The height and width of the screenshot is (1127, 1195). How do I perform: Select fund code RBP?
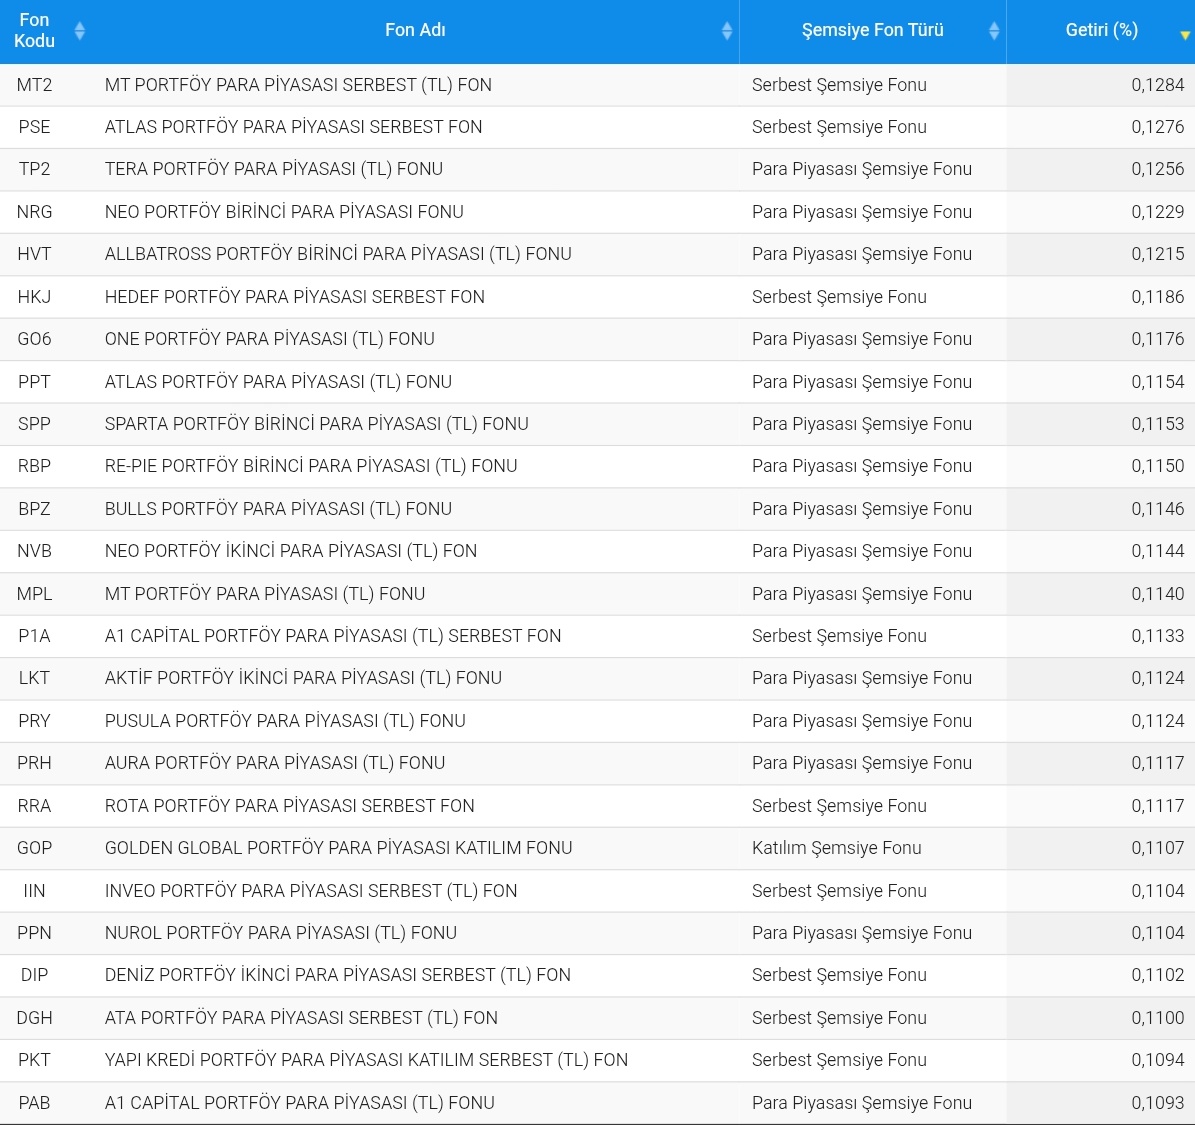(x=34, y=466)
